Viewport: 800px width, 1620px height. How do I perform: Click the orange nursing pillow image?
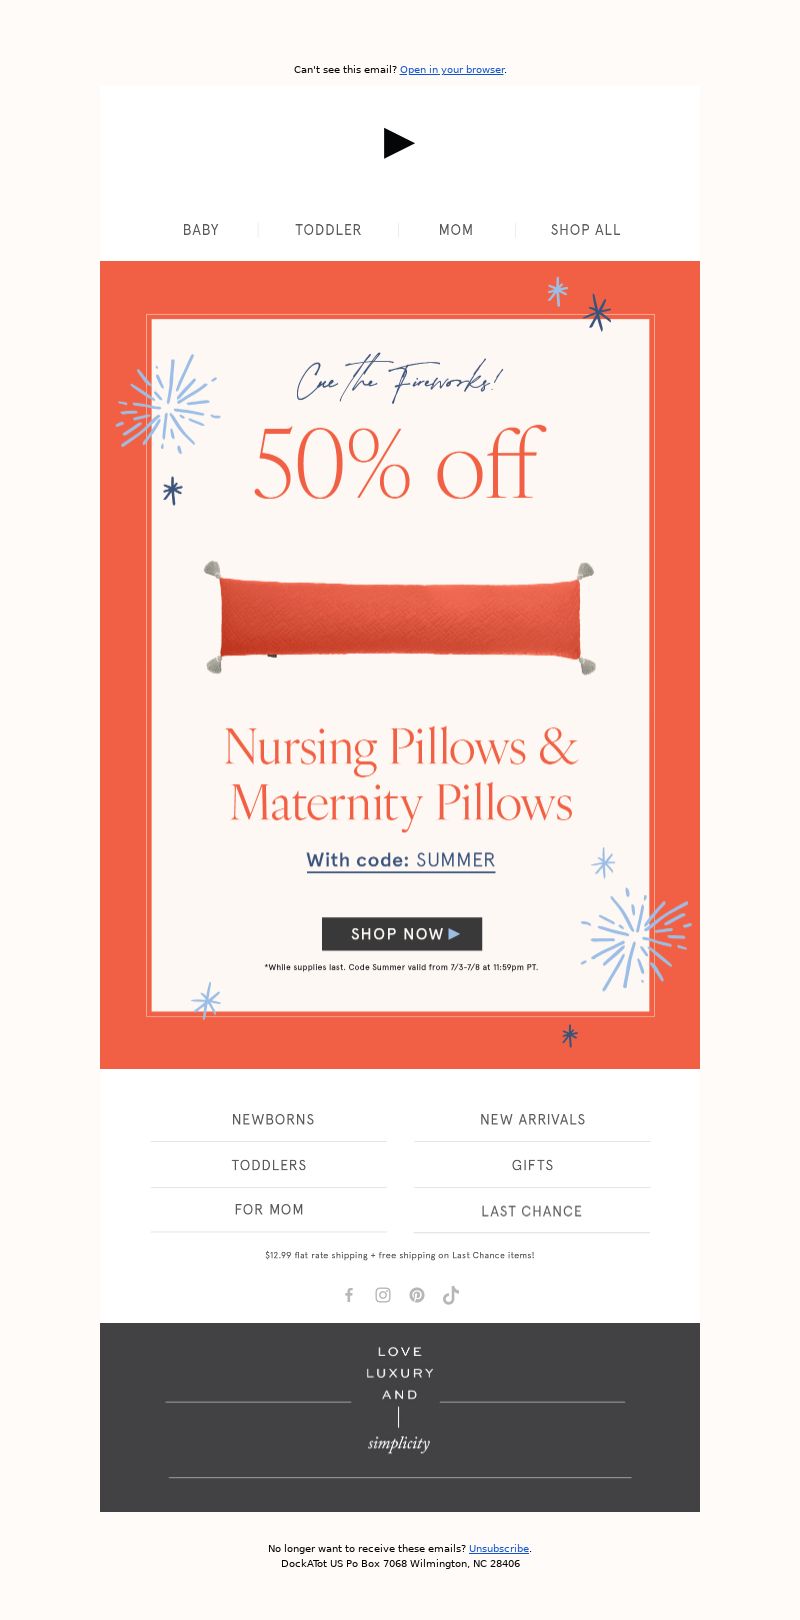399,619
